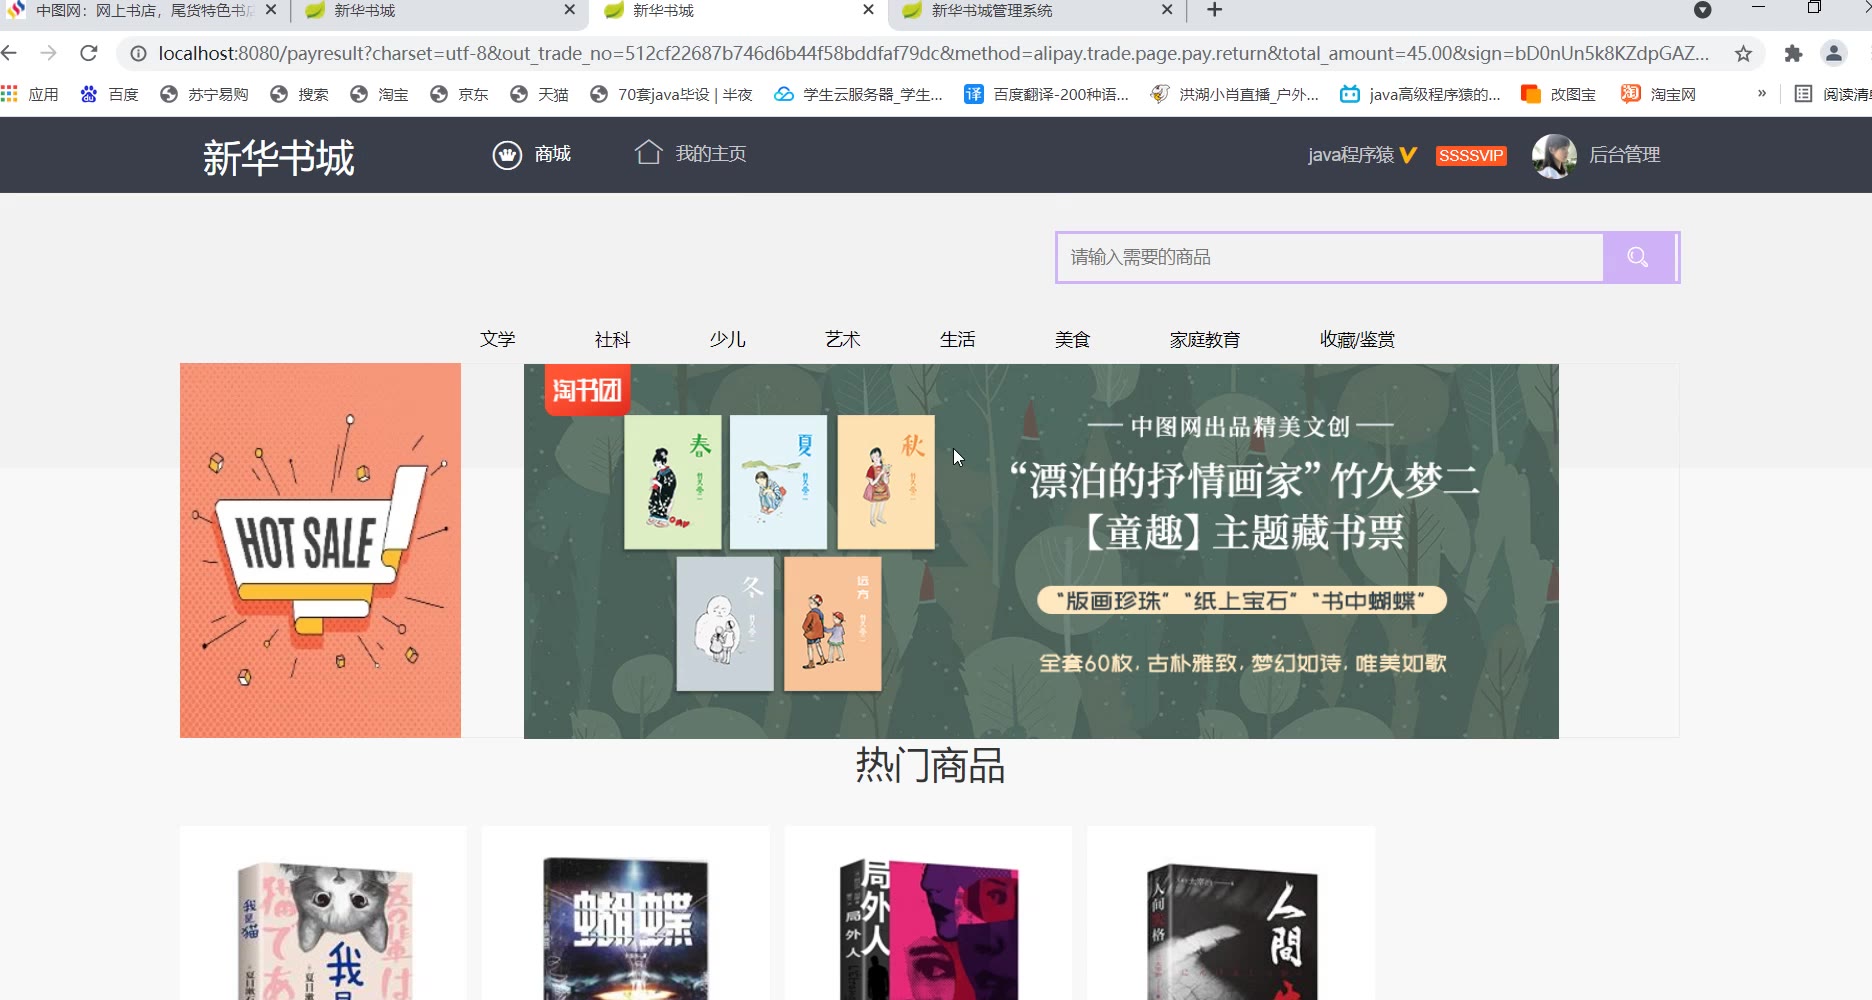This screenshot has width=1872, height=1000.
Task: Open the java高级程序猿 bookmark
Action: (x=1420, y=94)
